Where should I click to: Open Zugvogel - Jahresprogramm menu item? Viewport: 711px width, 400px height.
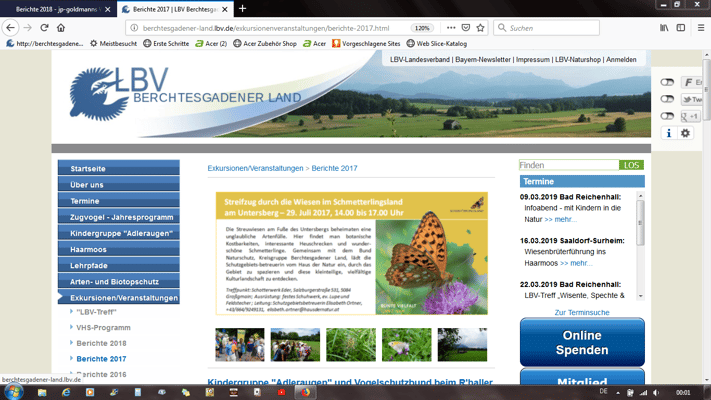pos(119,217)
